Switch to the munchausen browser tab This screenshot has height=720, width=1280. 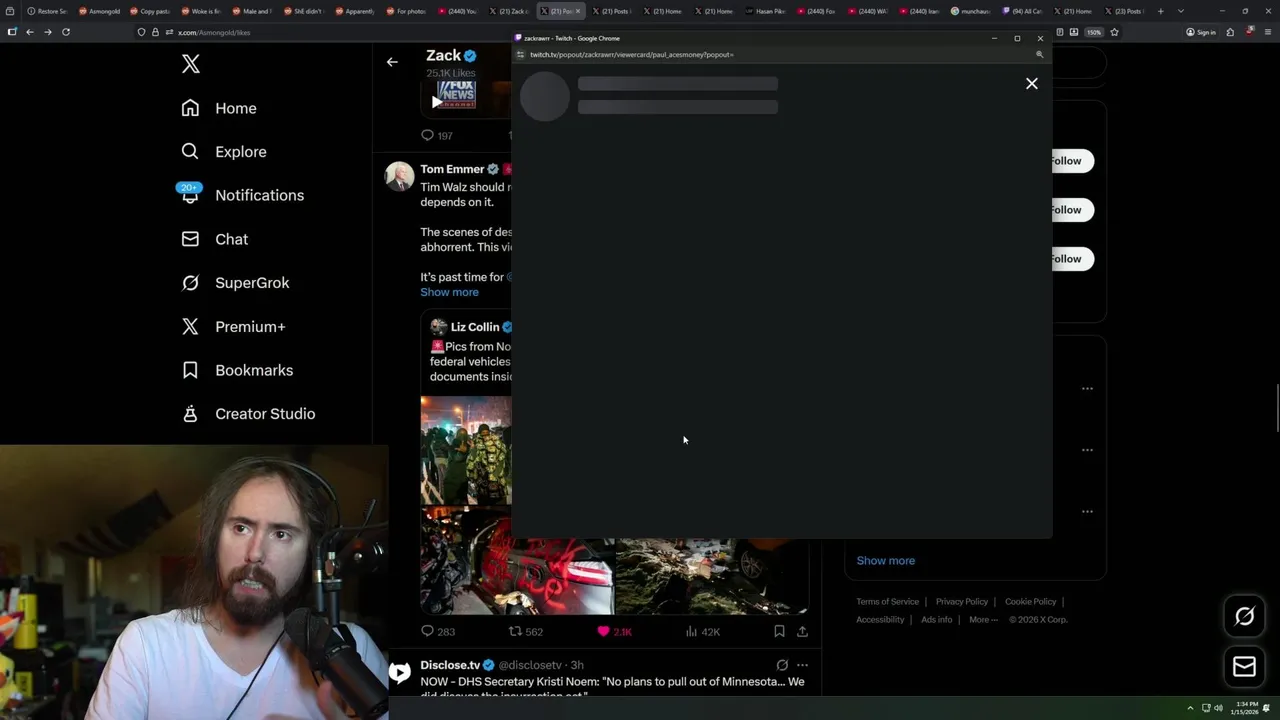click(972, 11)
